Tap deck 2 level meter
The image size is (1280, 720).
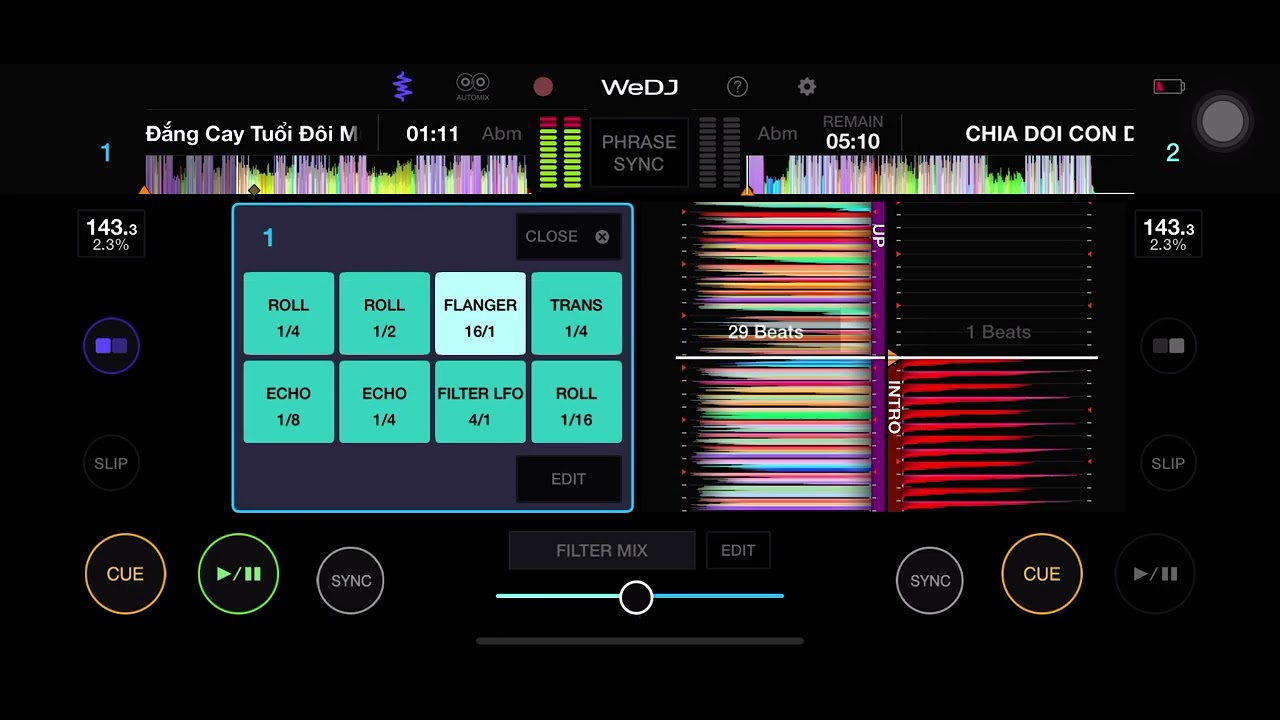click(x=719, y=152)
